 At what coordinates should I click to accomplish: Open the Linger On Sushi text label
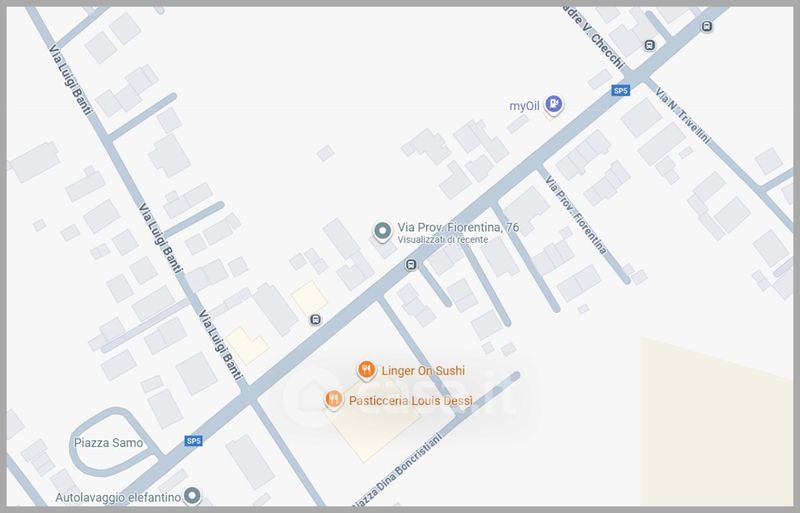[423, 371]
